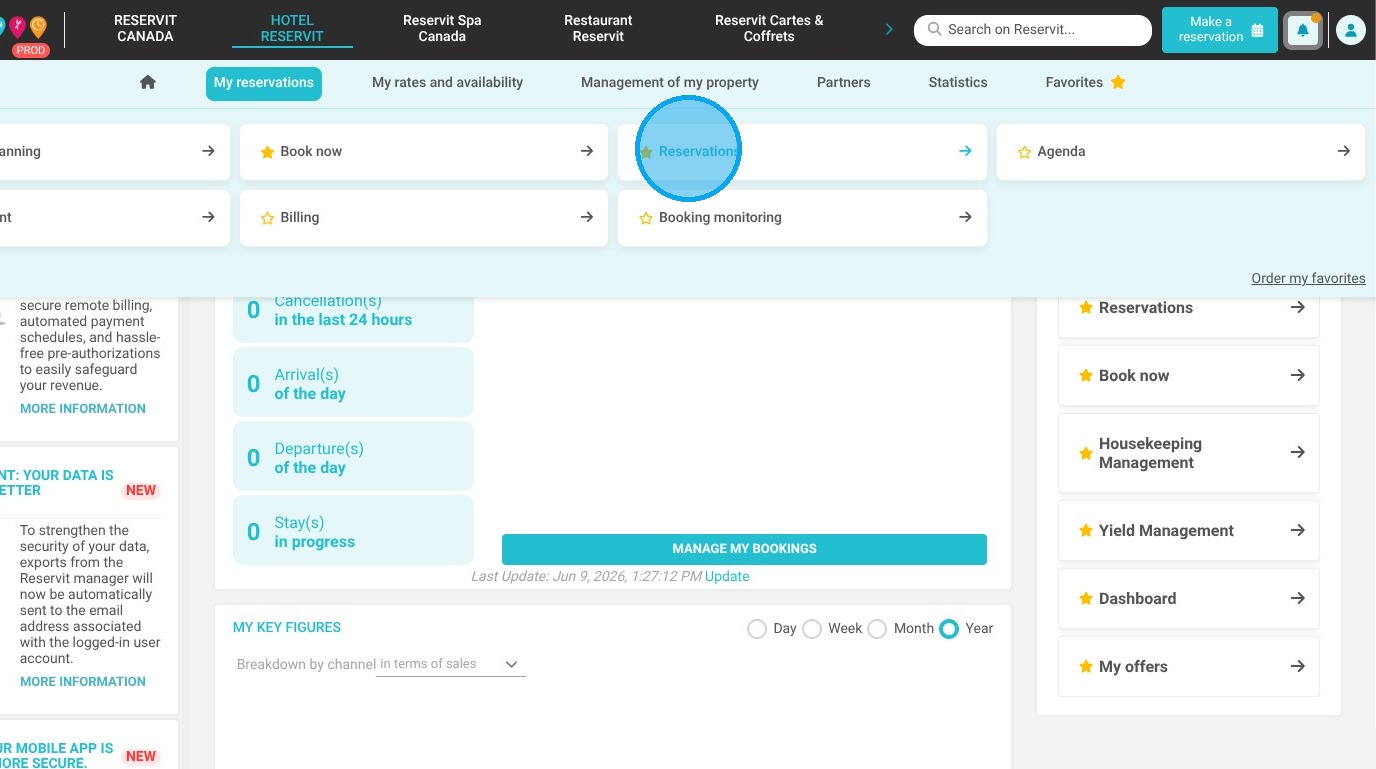Click the Housekeeping Management favorite label
Image resolution: width=1376 pixels, height=769 pixels.
1150,453
